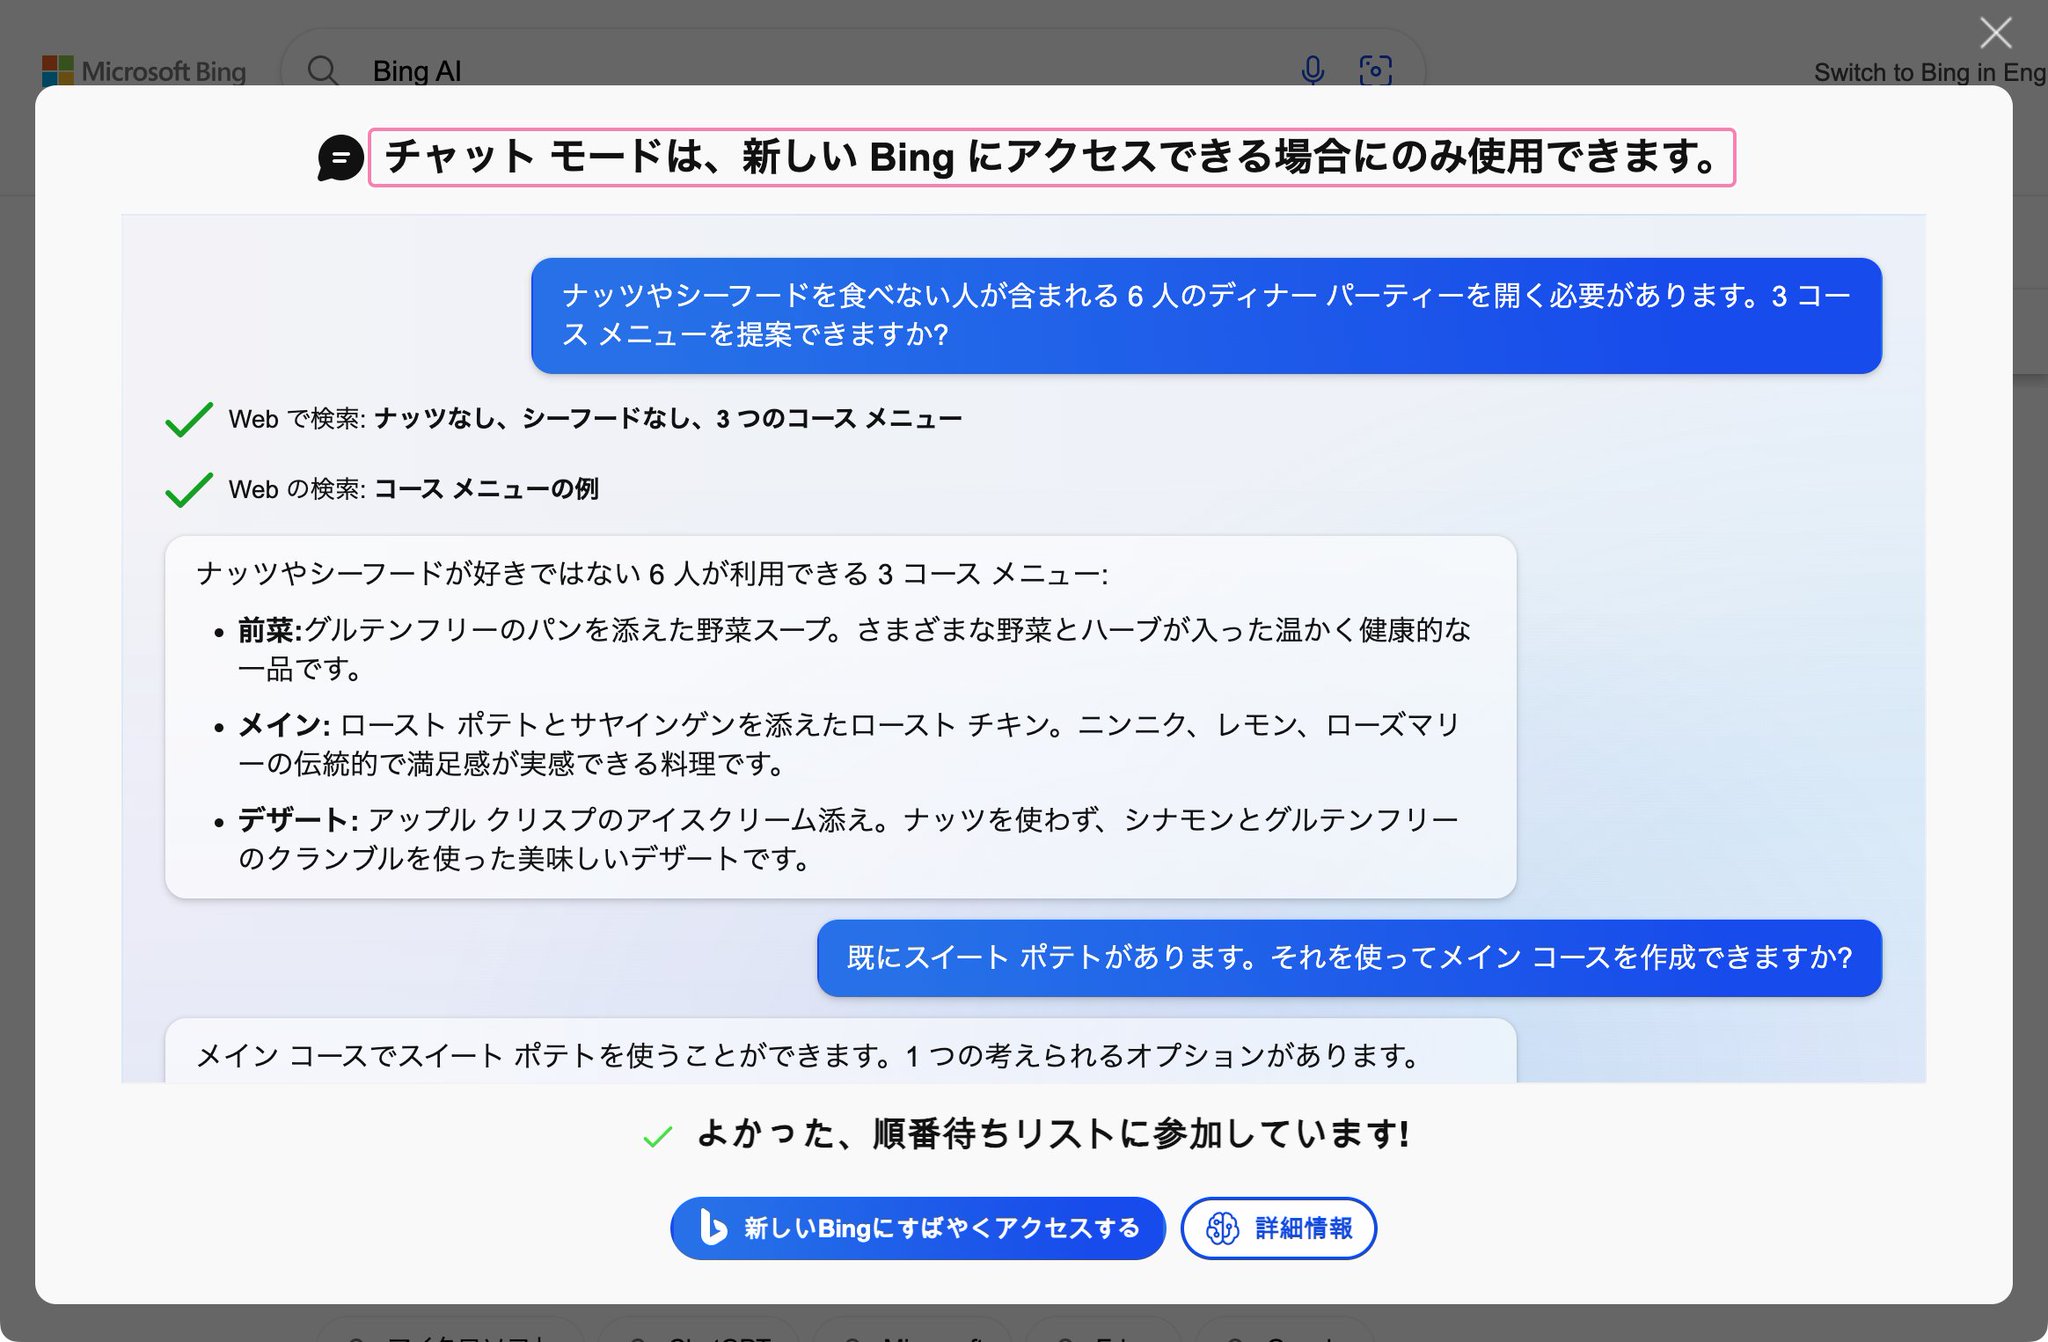Click the 前菜 bullet item

point(854,649)
